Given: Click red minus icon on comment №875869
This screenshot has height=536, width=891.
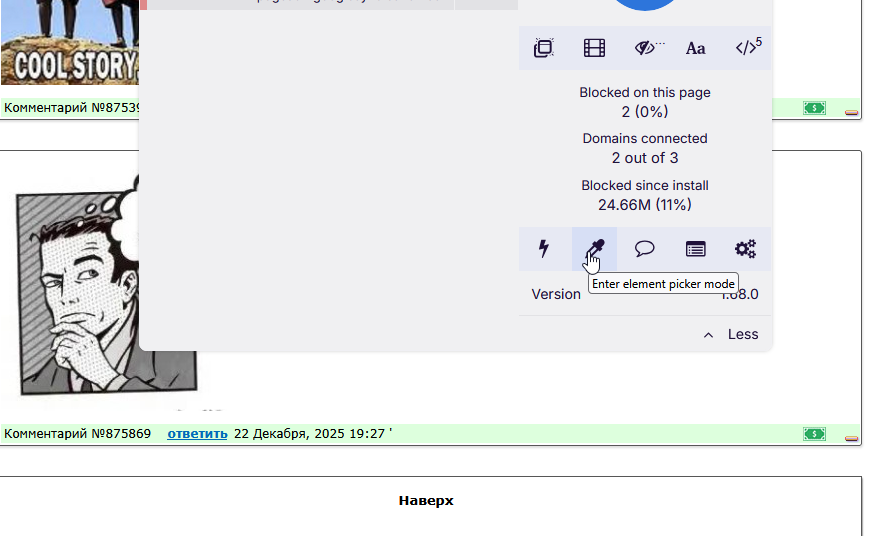Looking at the screenshot, I should [x=851, y=438].
